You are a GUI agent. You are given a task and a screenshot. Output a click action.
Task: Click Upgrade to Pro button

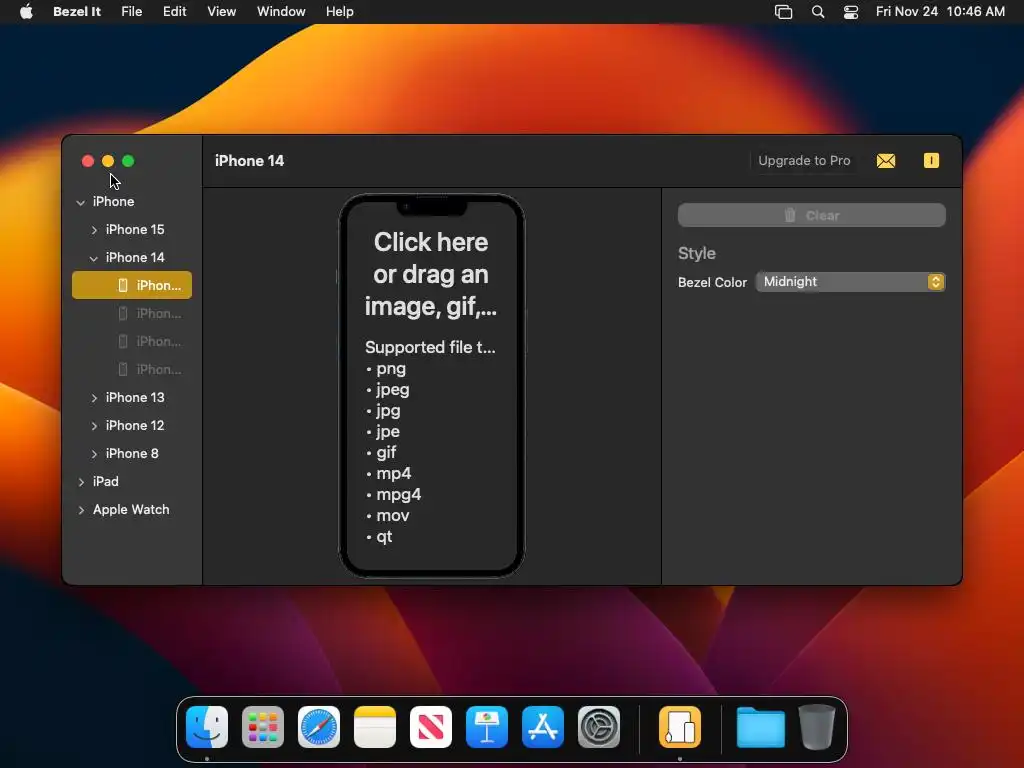click(804, 161)
